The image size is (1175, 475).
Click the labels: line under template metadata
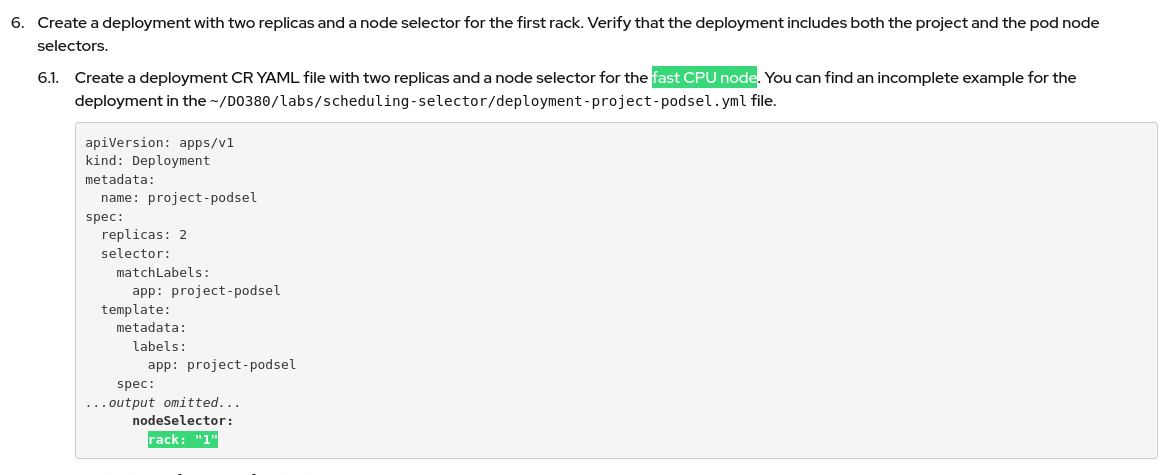tap(159, 347)
